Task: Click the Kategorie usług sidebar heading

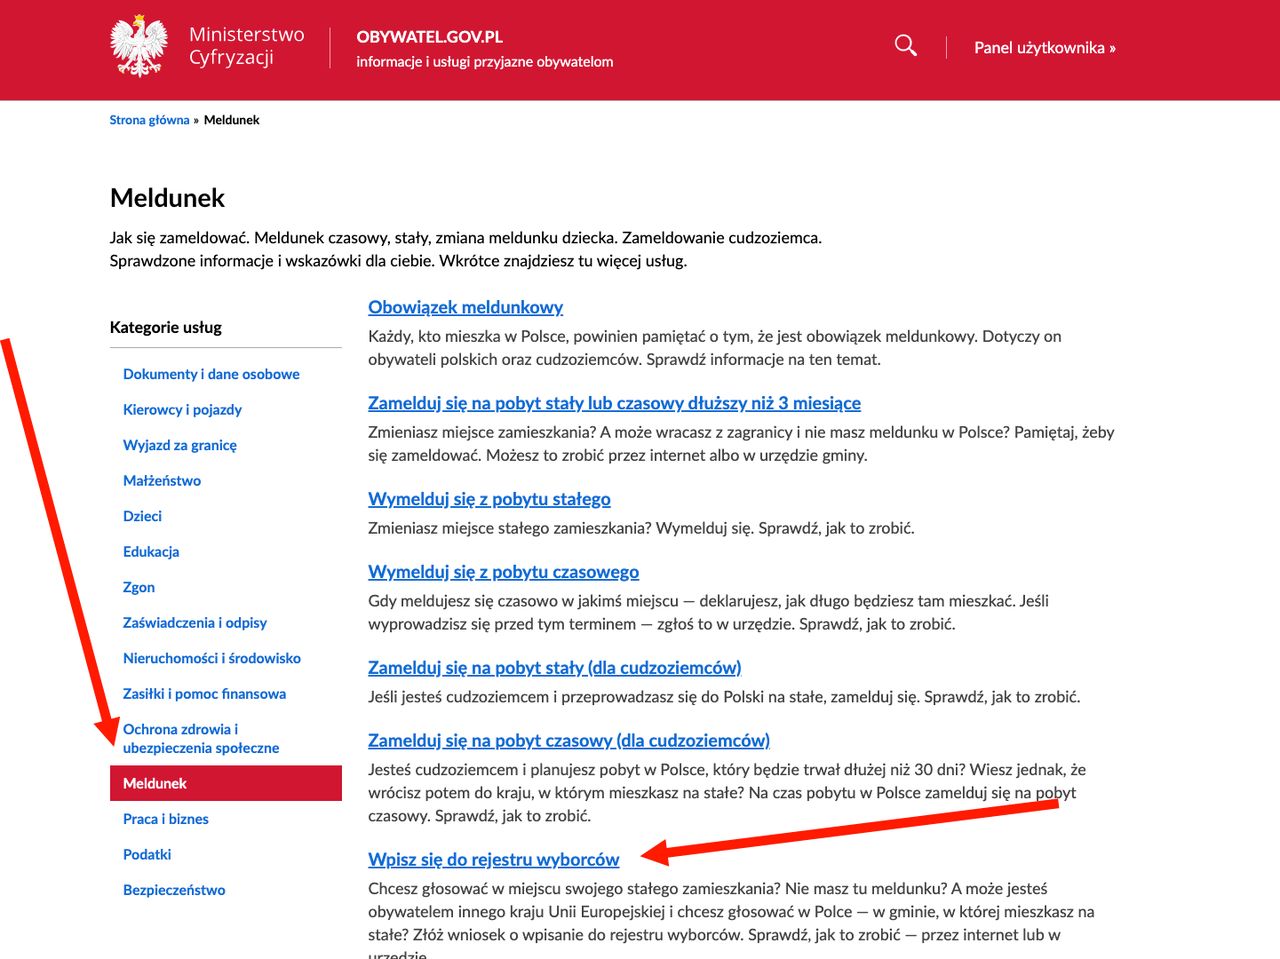Action: (166, 327)
